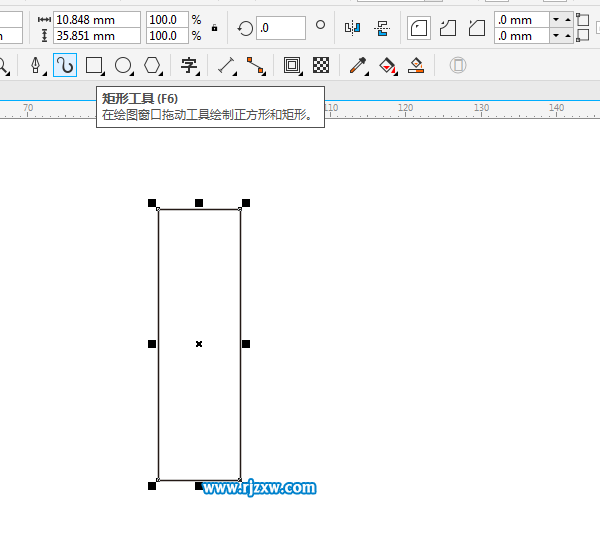Viewport: 600px width, 541px height.
Task: Select the Connector tool
Action: pyautogui.click(x=256, y=66)
